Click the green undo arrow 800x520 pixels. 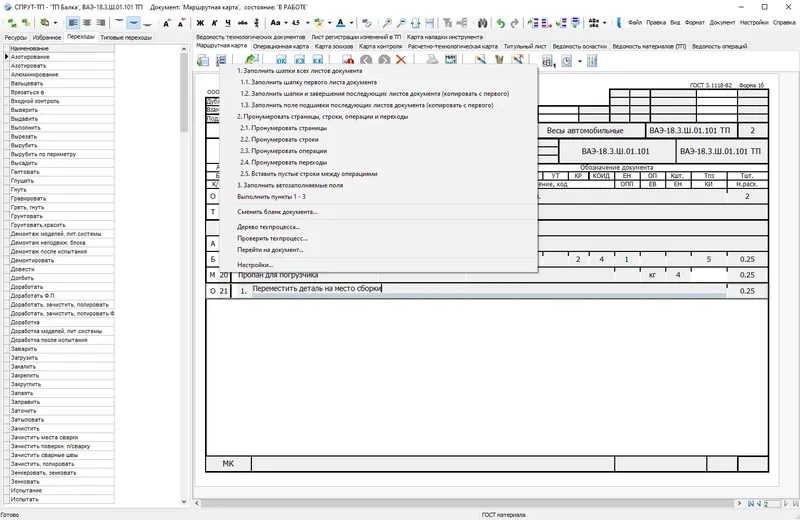[x=501, y=23]
